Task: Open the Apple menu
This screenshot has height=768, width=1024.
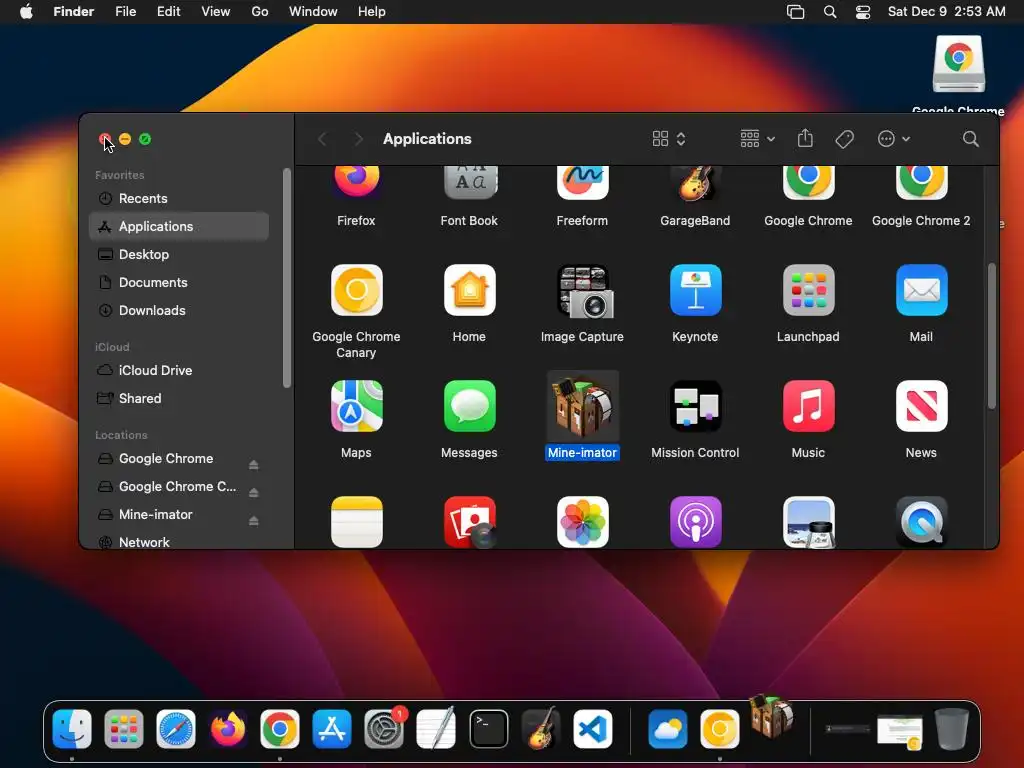Action: (26, 12)
